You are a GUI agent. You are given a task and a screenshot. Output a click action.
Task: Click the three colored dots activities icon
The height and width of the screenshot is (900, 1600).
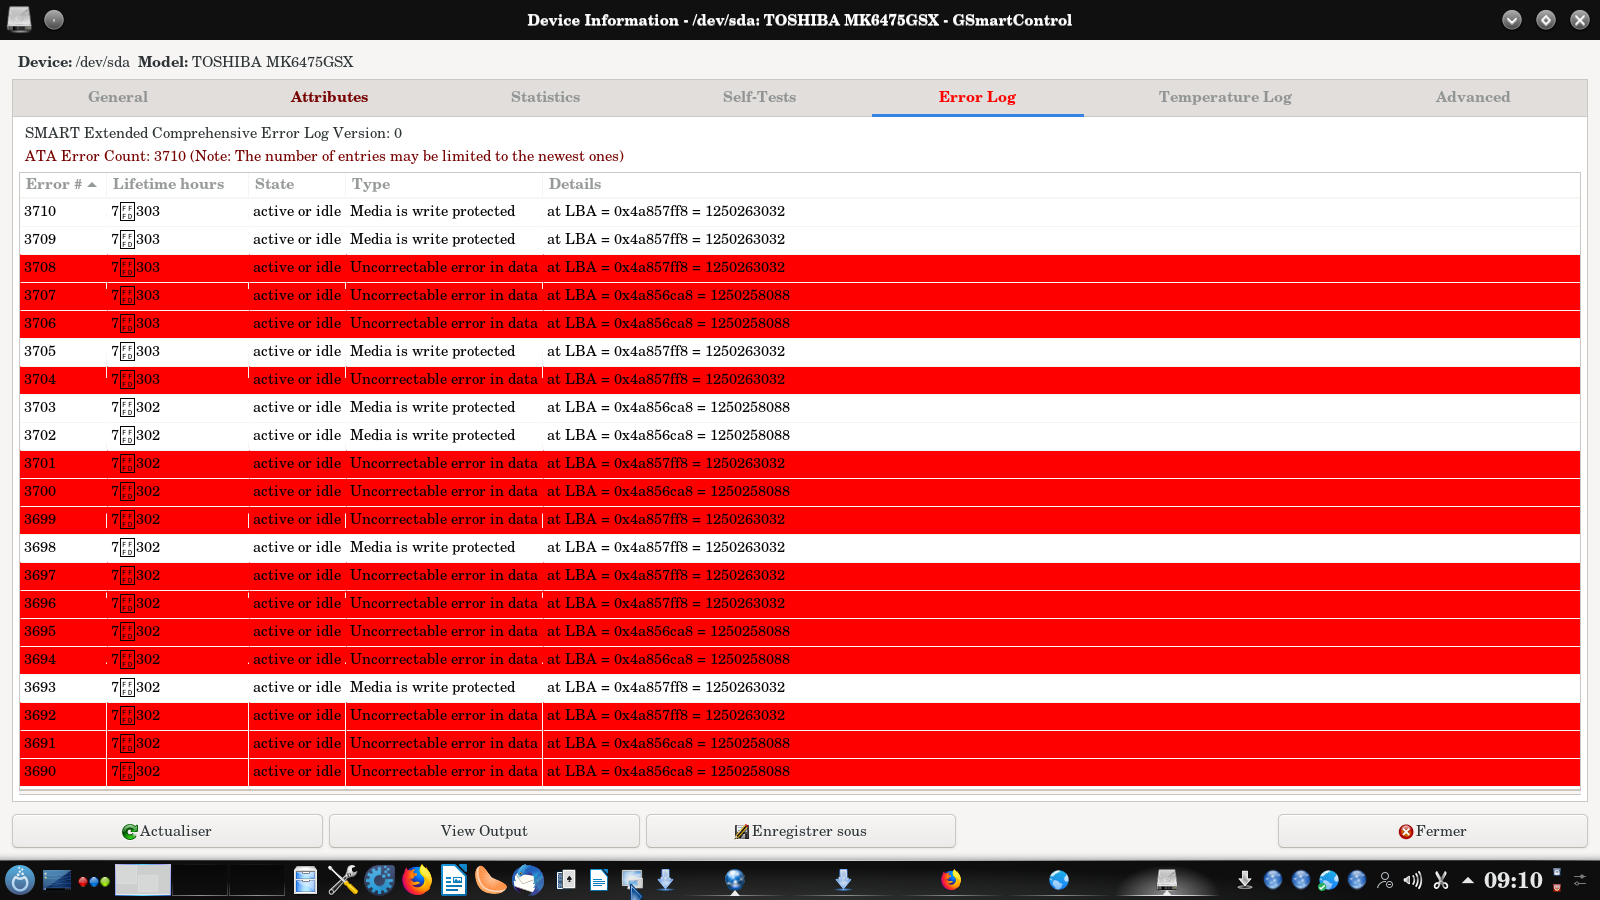tap(94, 881)
